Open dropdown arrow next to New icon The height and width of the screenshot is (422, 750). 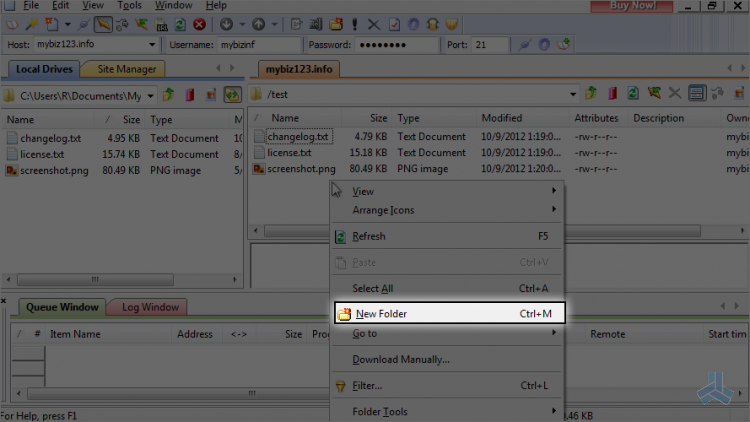67,24
